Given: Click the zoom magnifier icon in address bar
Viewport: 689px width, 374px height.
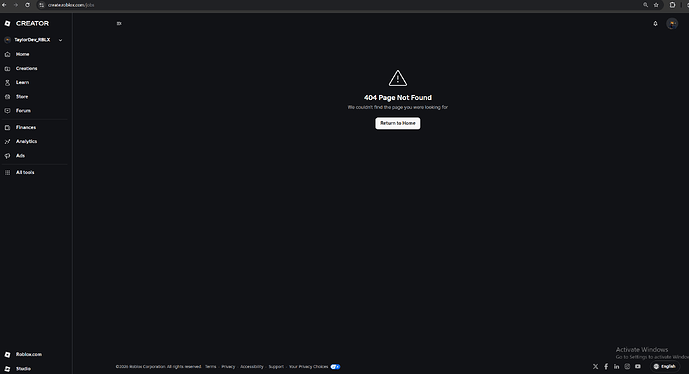Looking at the screenshot, I should [x=645, y=5].
